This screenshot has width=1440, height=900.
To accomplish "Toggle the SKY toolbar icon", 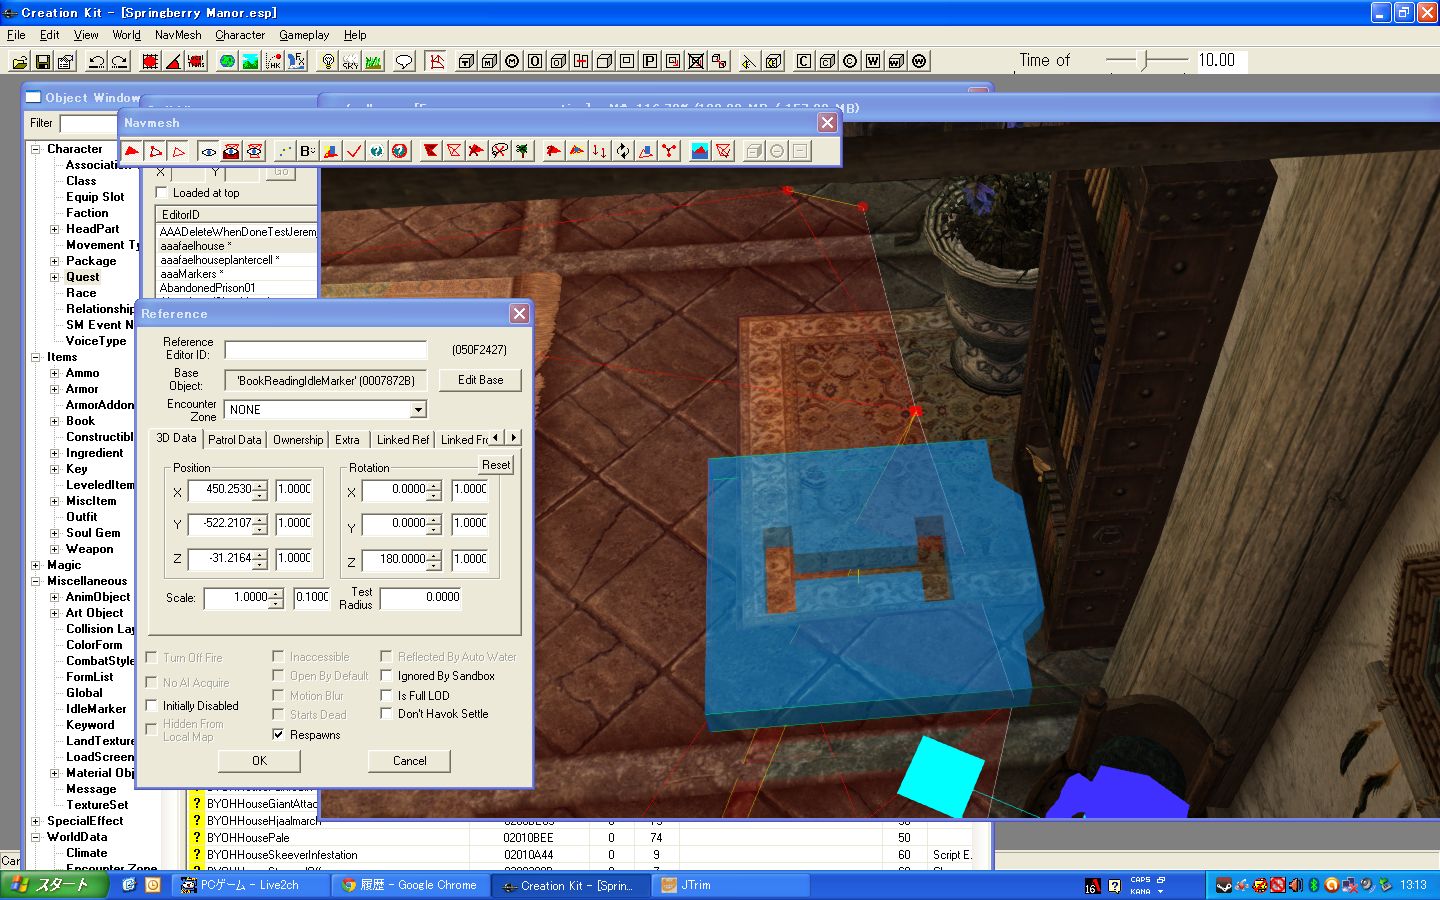I will pos(350,61).
